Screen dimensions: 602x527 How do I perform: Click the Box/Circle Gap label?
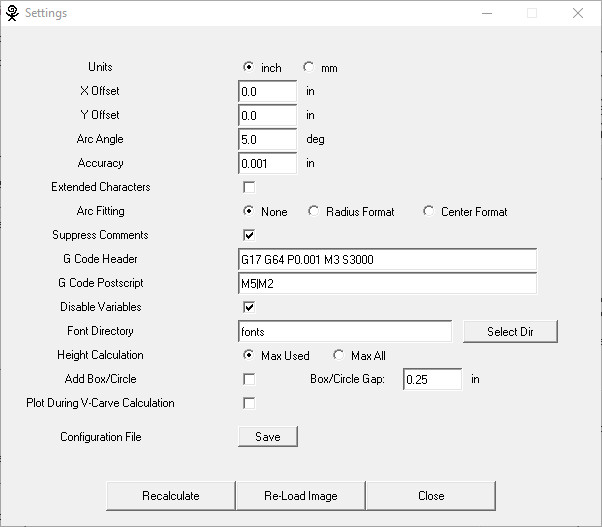tap(347, 379)
